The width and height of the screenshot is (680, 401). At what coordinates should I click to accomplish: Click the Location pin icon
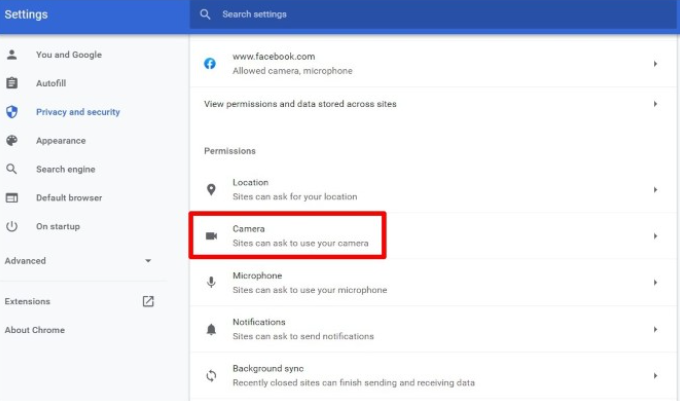pos(211,189)
